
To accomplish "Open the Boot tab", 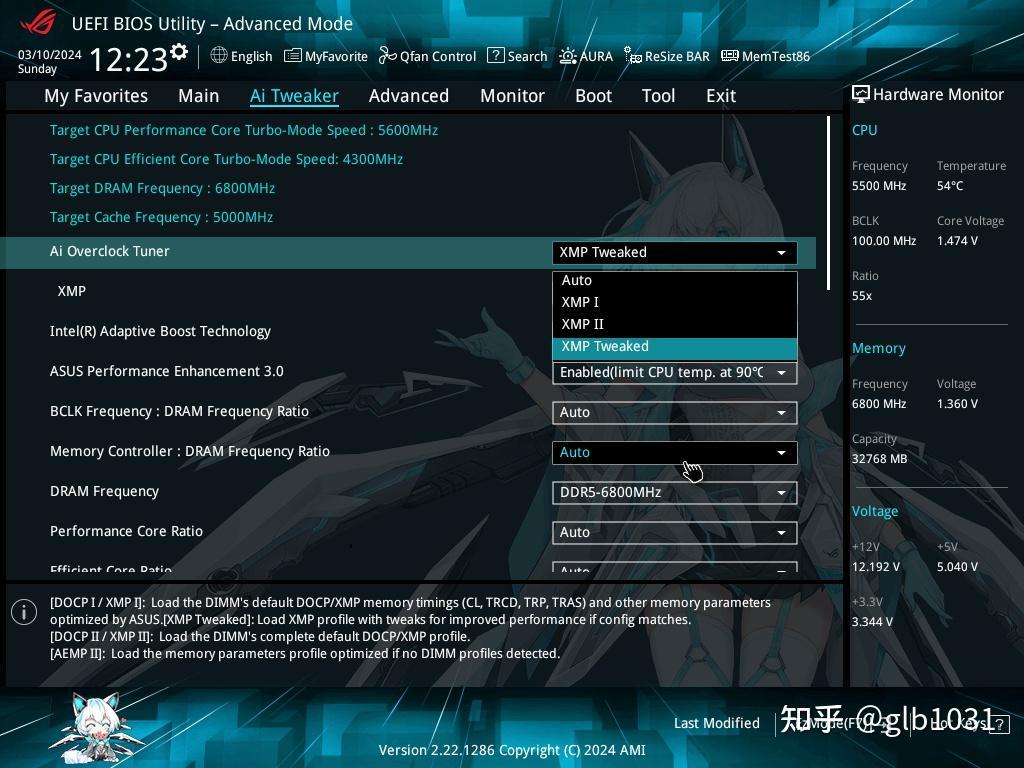I will [x=593, y=96].
